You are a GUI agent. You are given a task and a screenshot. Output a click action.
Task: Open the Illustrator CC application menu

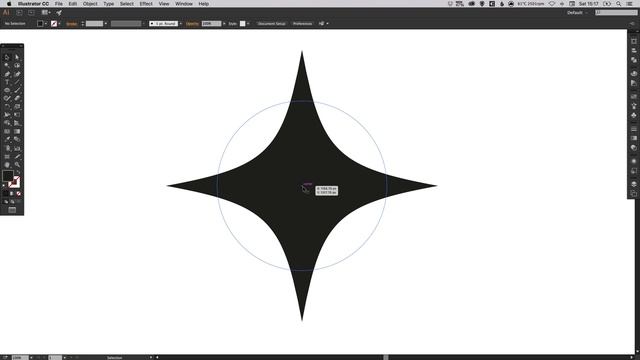tap(33, 4)
